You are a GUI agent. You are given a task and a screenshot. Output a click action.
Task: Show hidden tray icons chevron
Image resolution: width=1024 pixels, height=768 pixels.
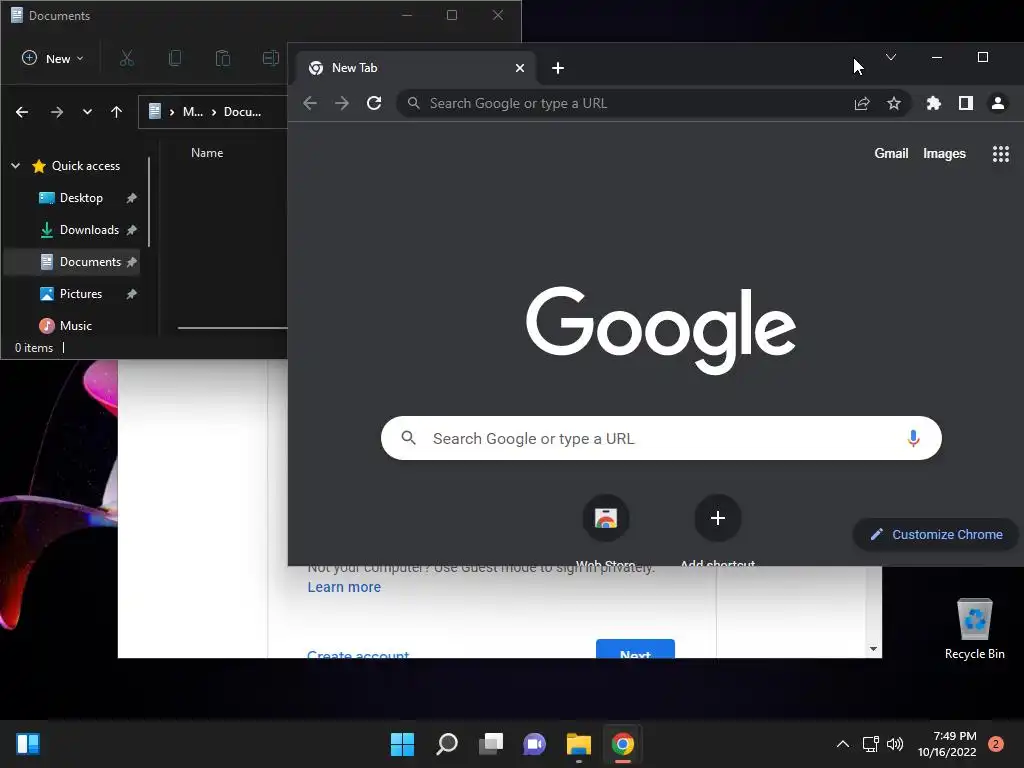843,744
